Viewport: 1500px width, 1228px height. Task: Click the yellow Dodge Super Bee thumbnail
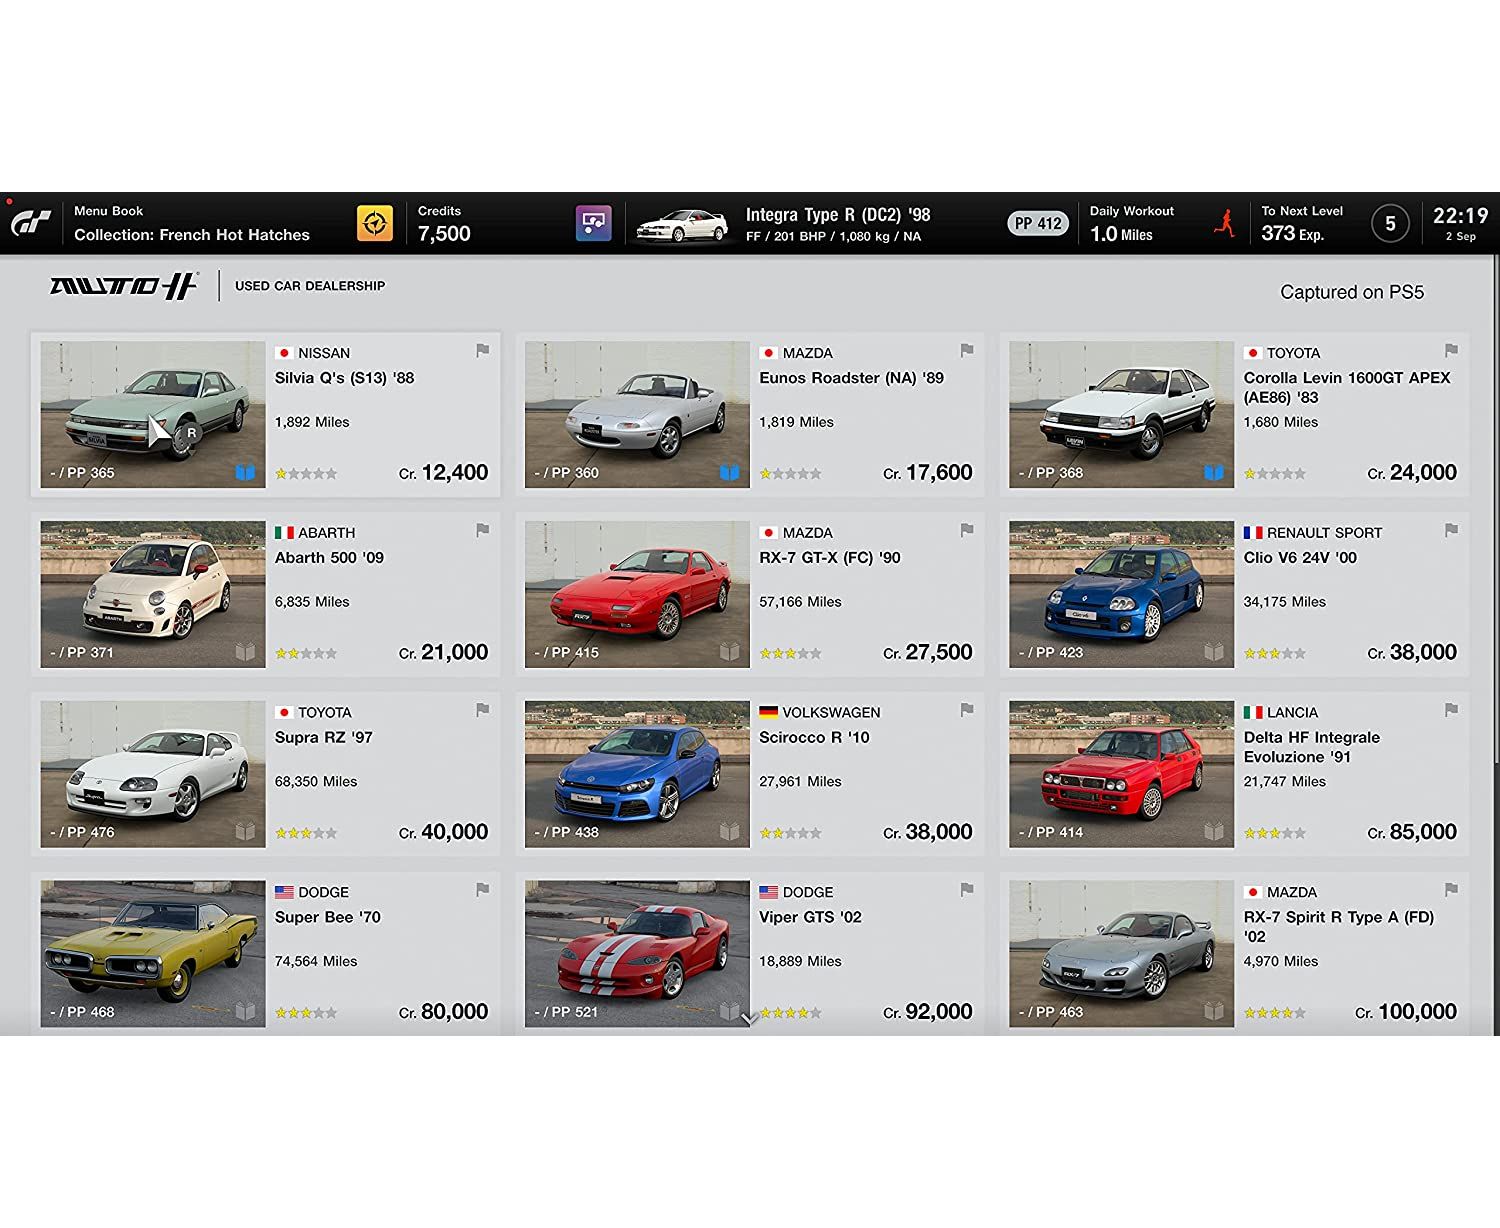(x=153, y=953)
